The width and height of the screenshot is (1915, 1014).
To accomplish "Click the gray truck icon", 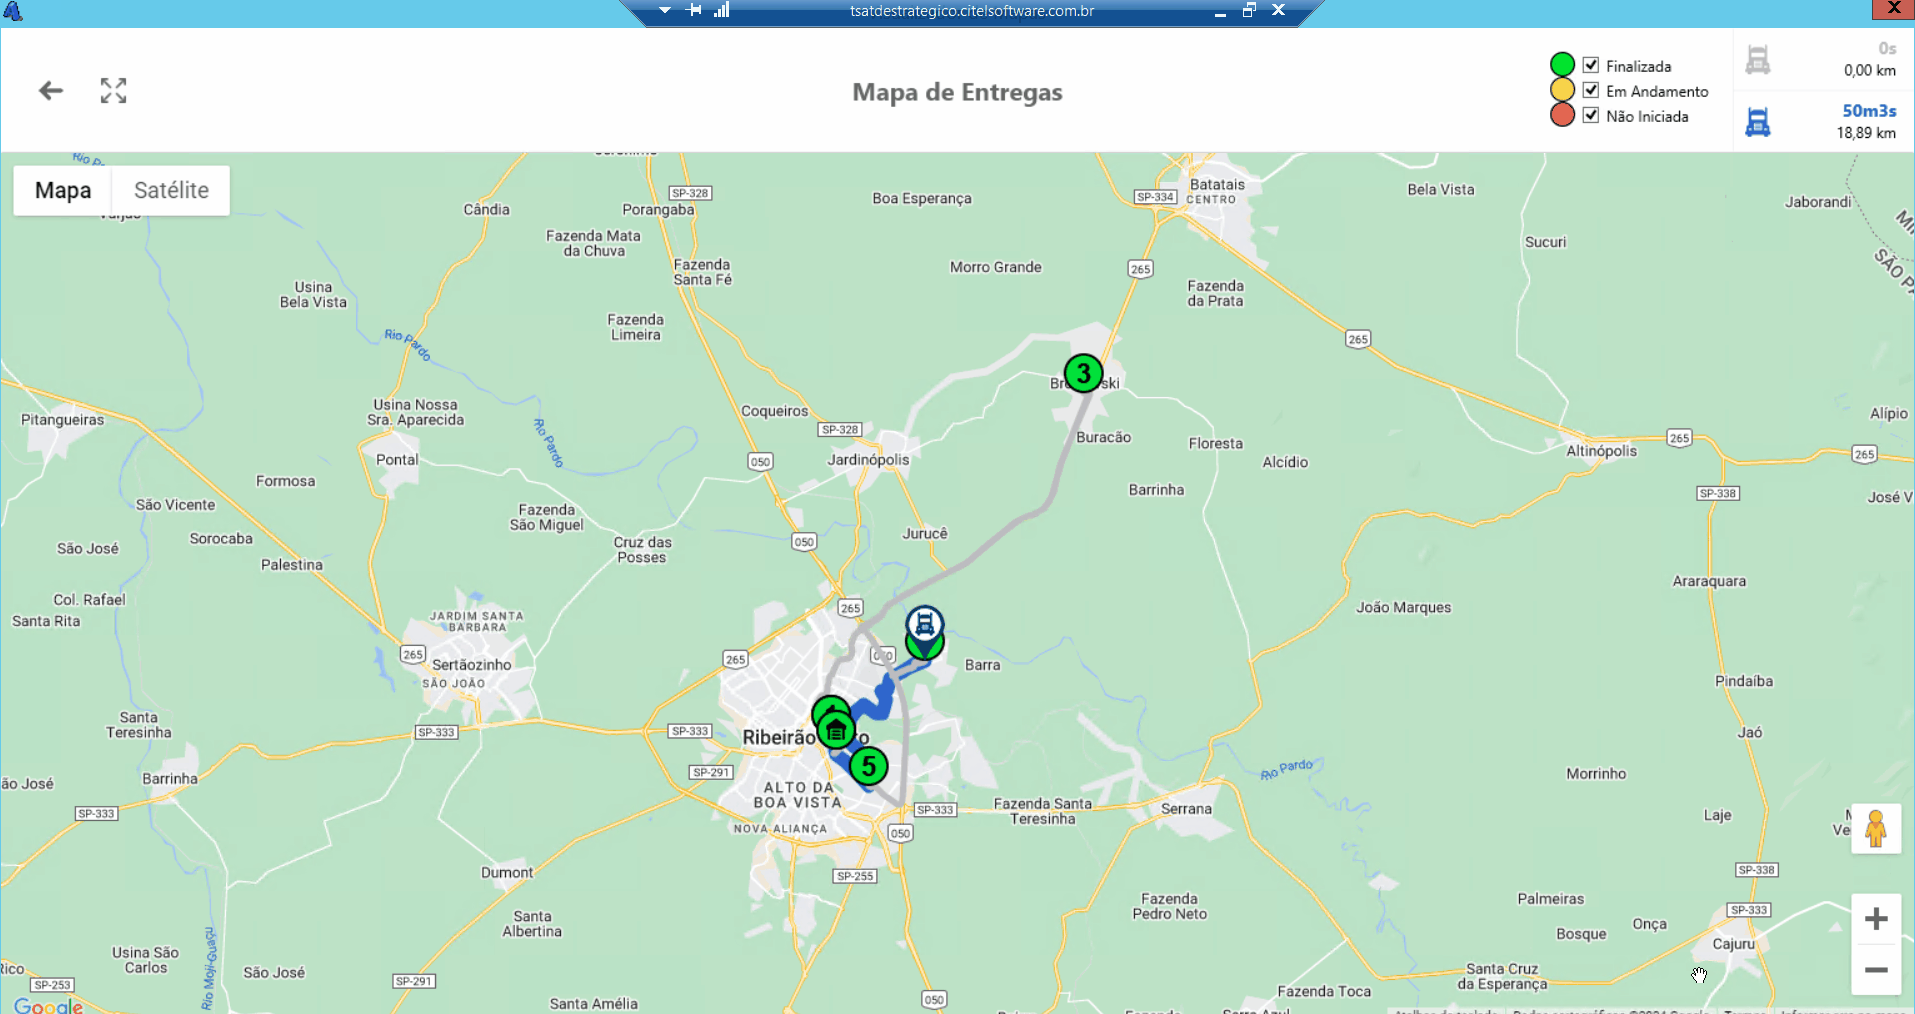I will click(1757, 60).
